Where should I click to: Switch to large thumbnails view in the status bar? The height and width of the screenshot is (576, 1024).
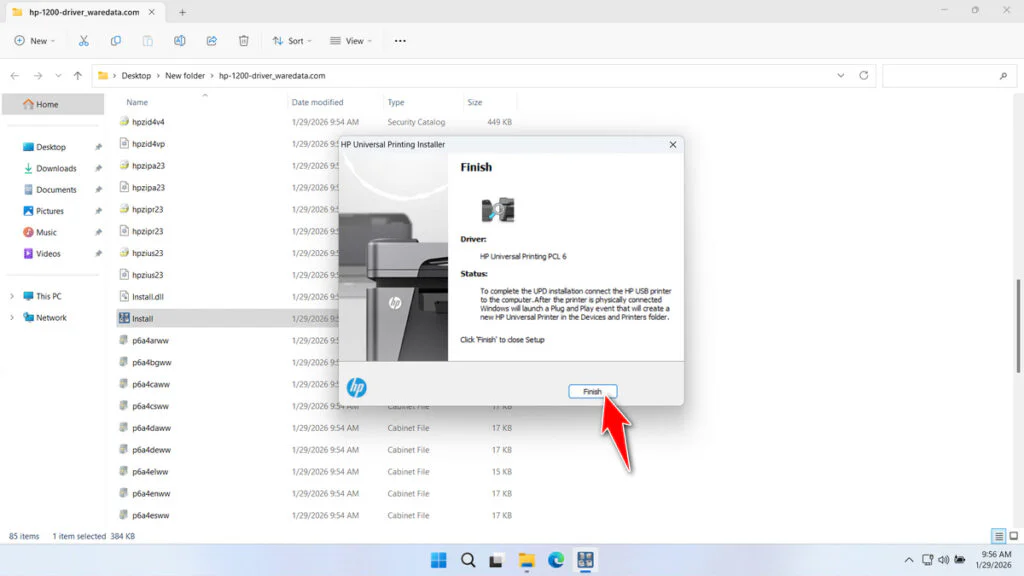pyautogui.click(x=1012, y=536)
